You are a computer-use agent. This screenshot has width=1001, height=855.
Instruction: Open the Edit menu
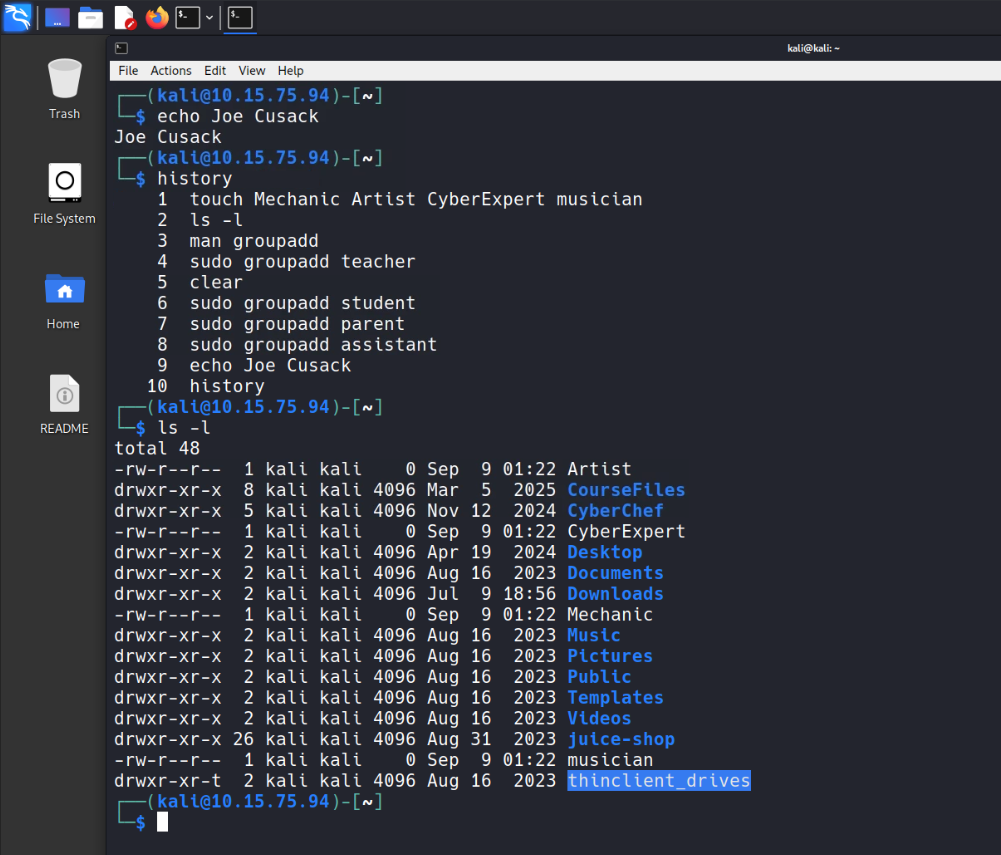(215, 71)
